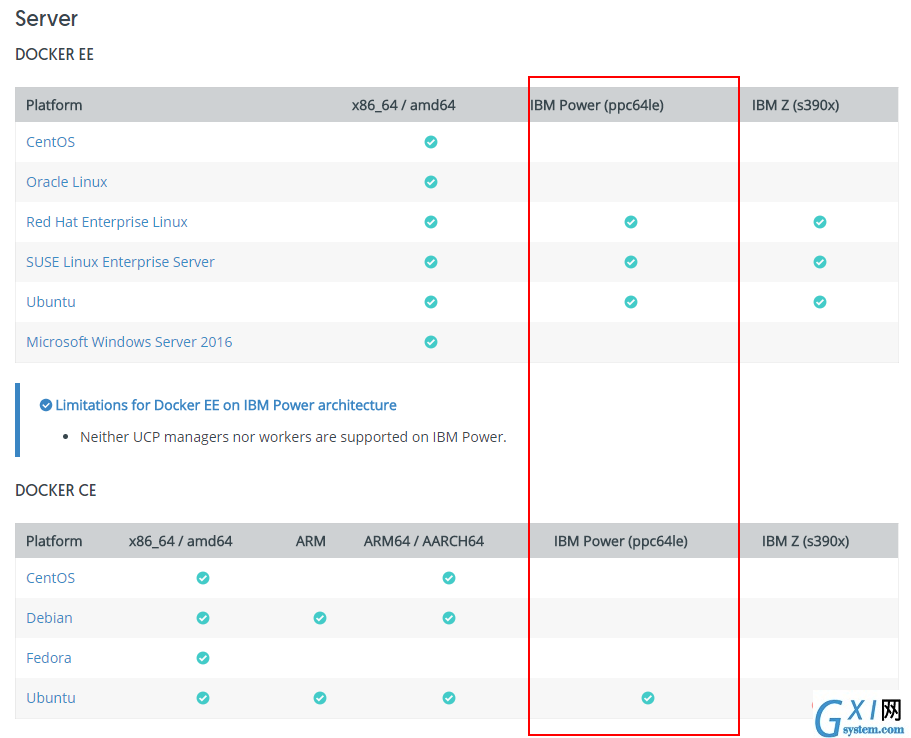911x738 pixels.
Task: Click Docker EE Ubuntu x86_64 checkmark
Action: (431, 302)
